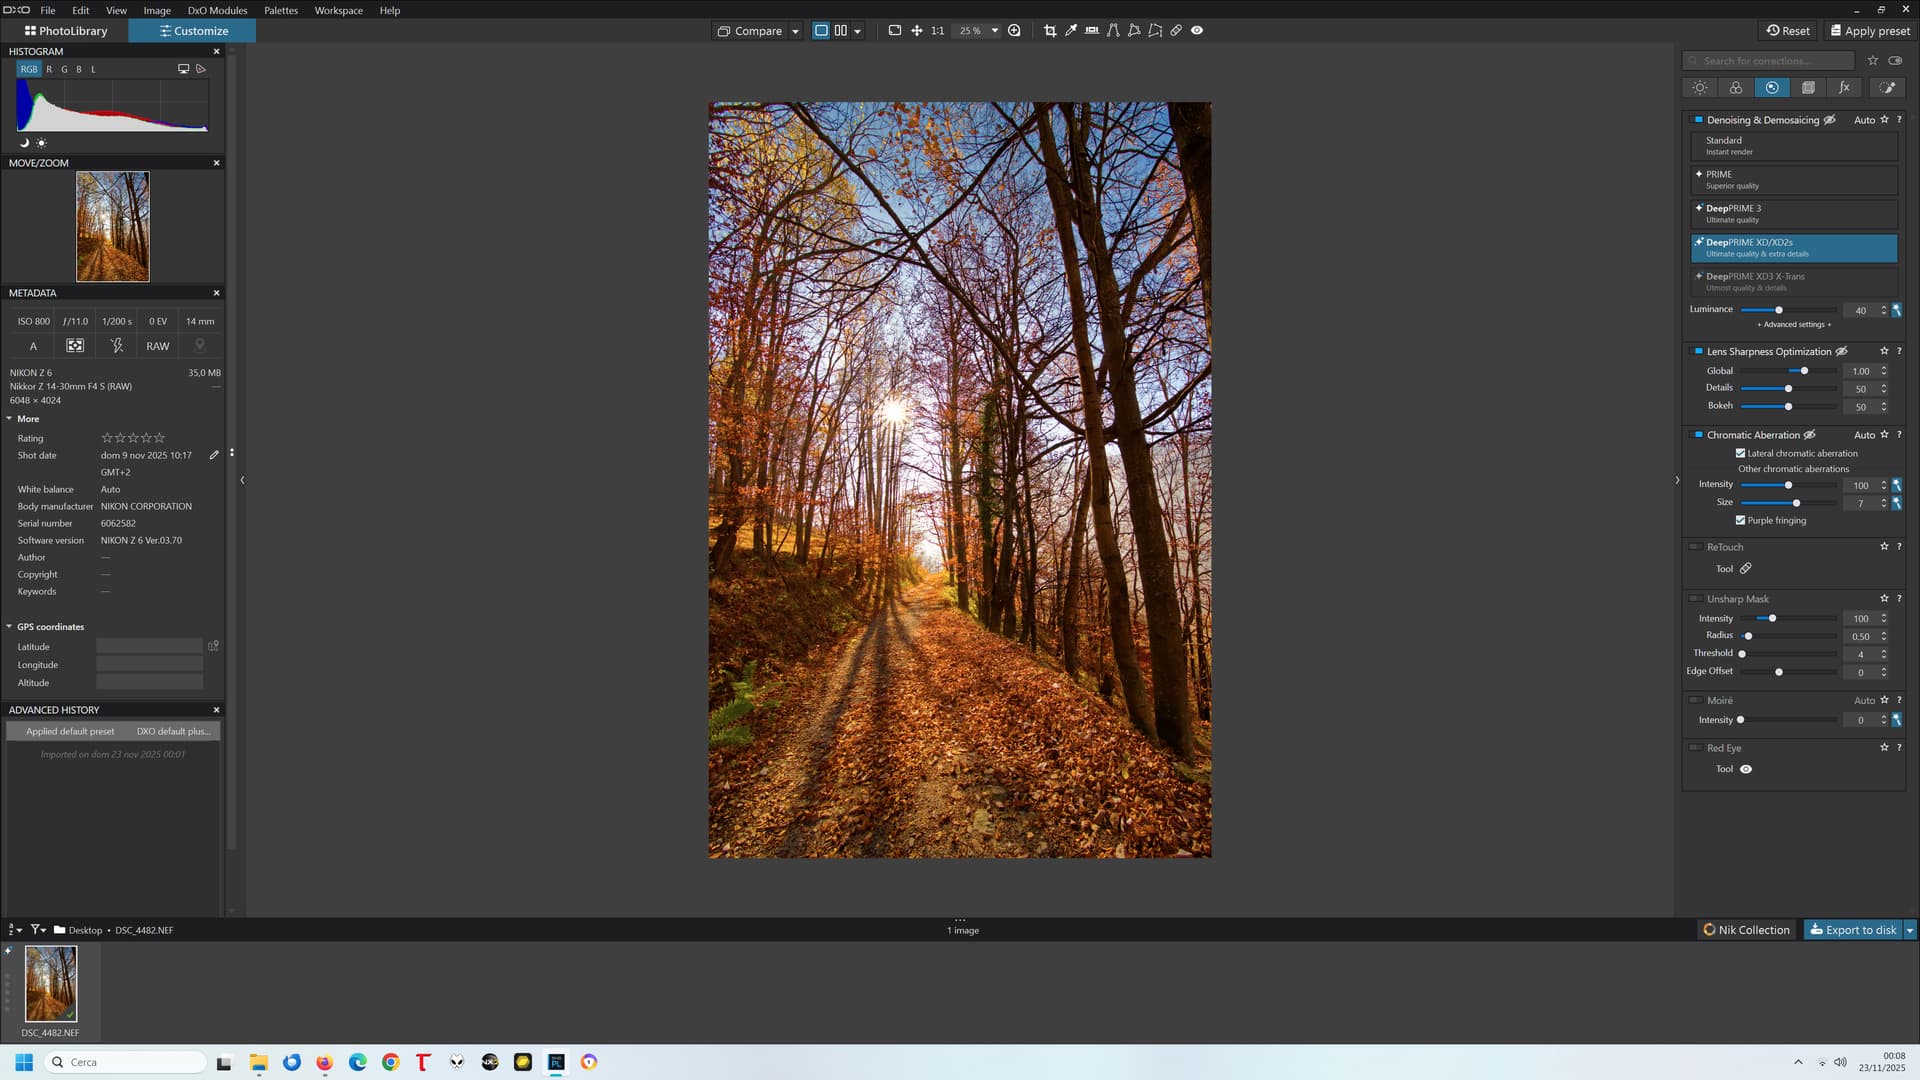Select the ReTouch repair tool icon
The width and height of the screenshot is (1920, 1080).
coord(1745,569)
